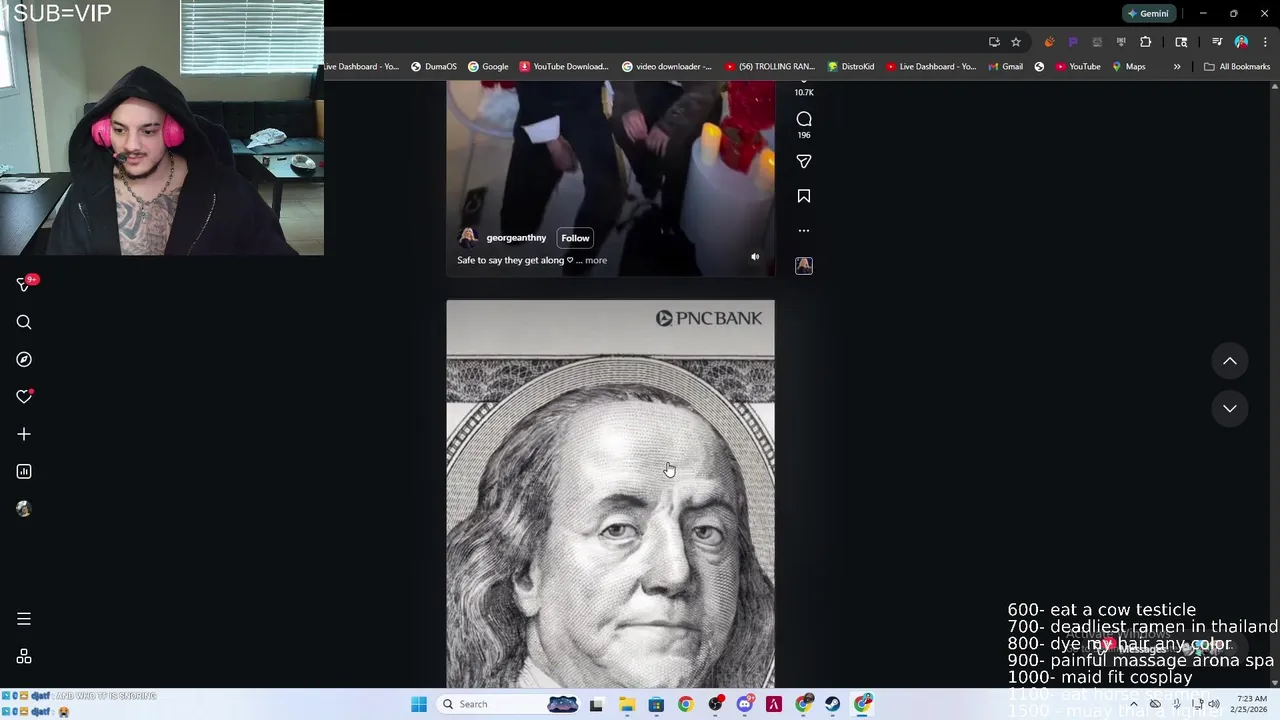Open Live Dashboard bookmark next to DistroKid
Screen dimensions: 1280x720
[931, 67]
